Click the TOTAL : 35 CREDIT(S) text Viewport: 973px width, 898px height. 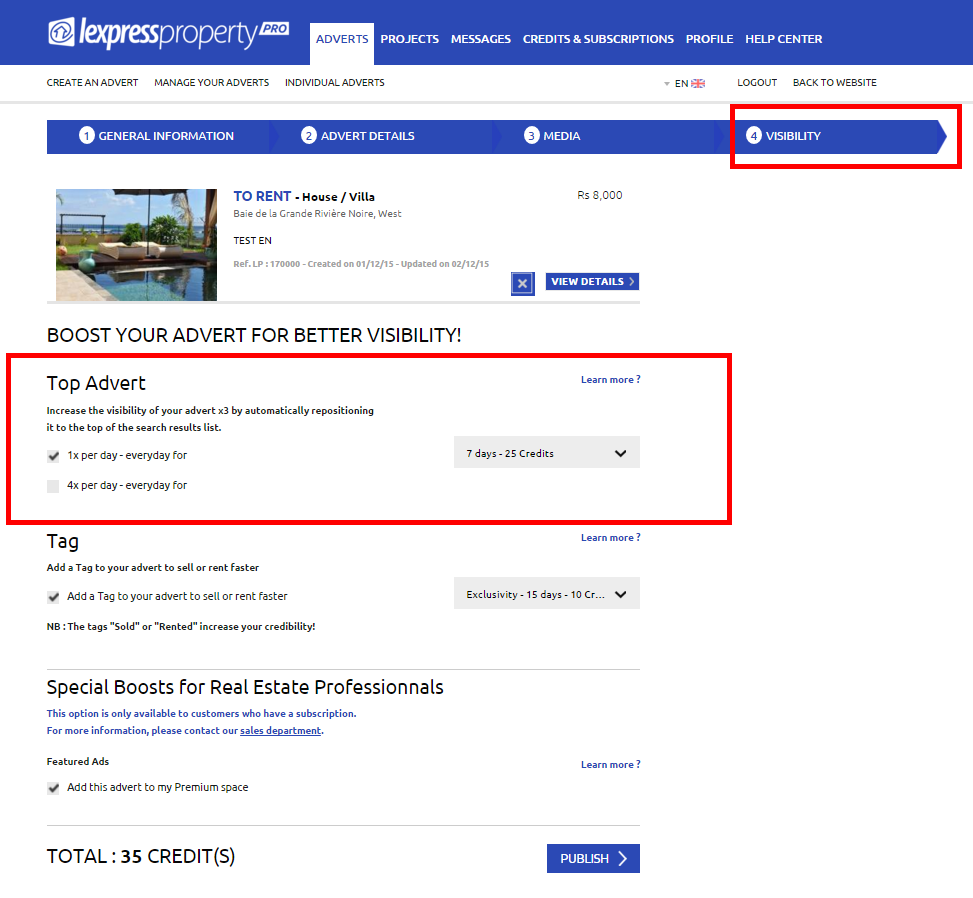[x=141, y=856]
